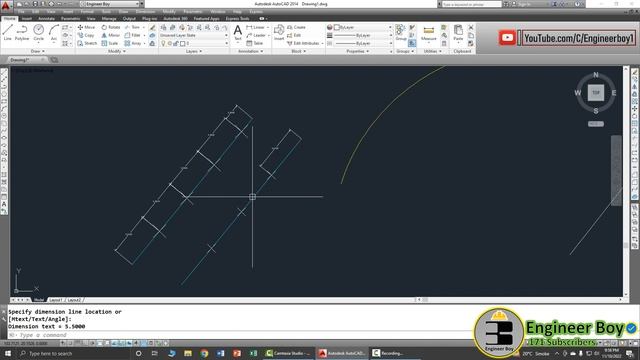Insert a Table from Annotation panel
Screen dimensions: 640x360
[x=255, y=43]
